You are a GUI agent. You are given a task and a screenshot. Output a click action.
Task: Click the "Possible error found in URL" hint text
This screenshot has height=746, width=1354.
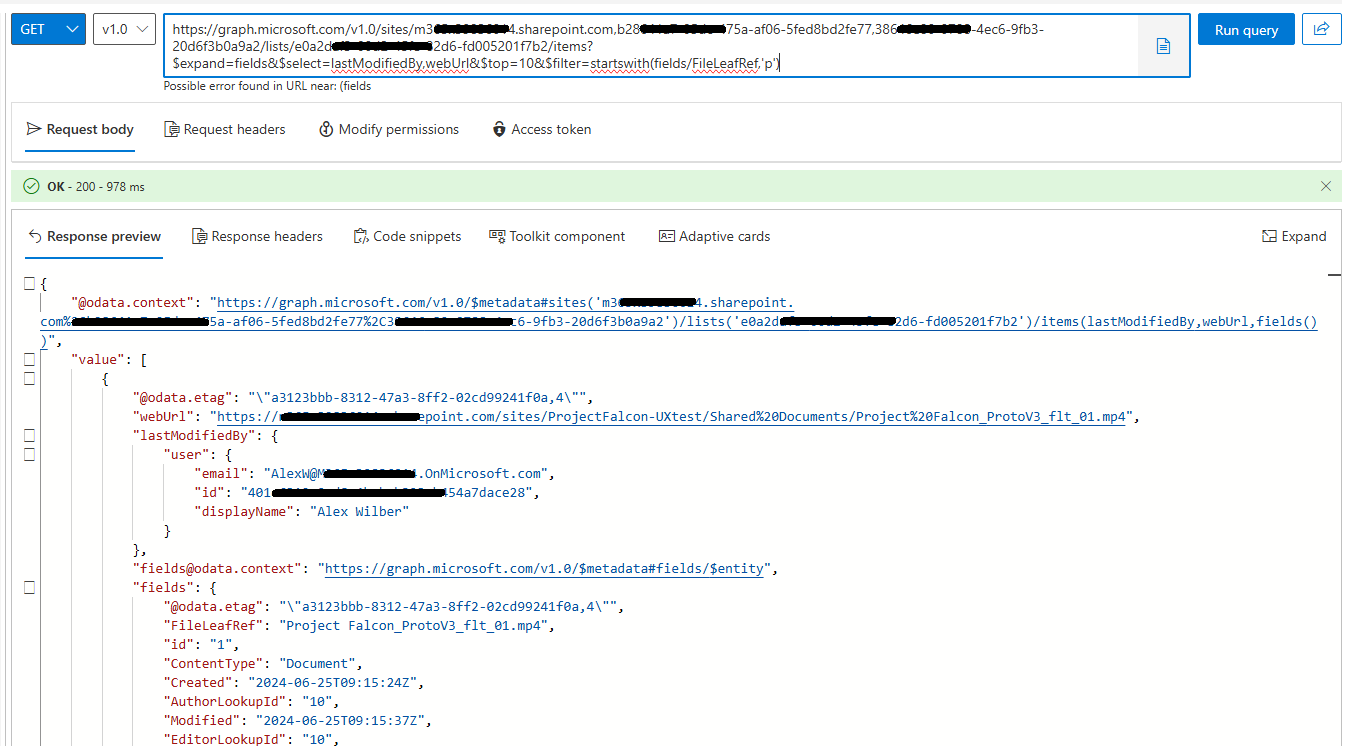(267, 86)
